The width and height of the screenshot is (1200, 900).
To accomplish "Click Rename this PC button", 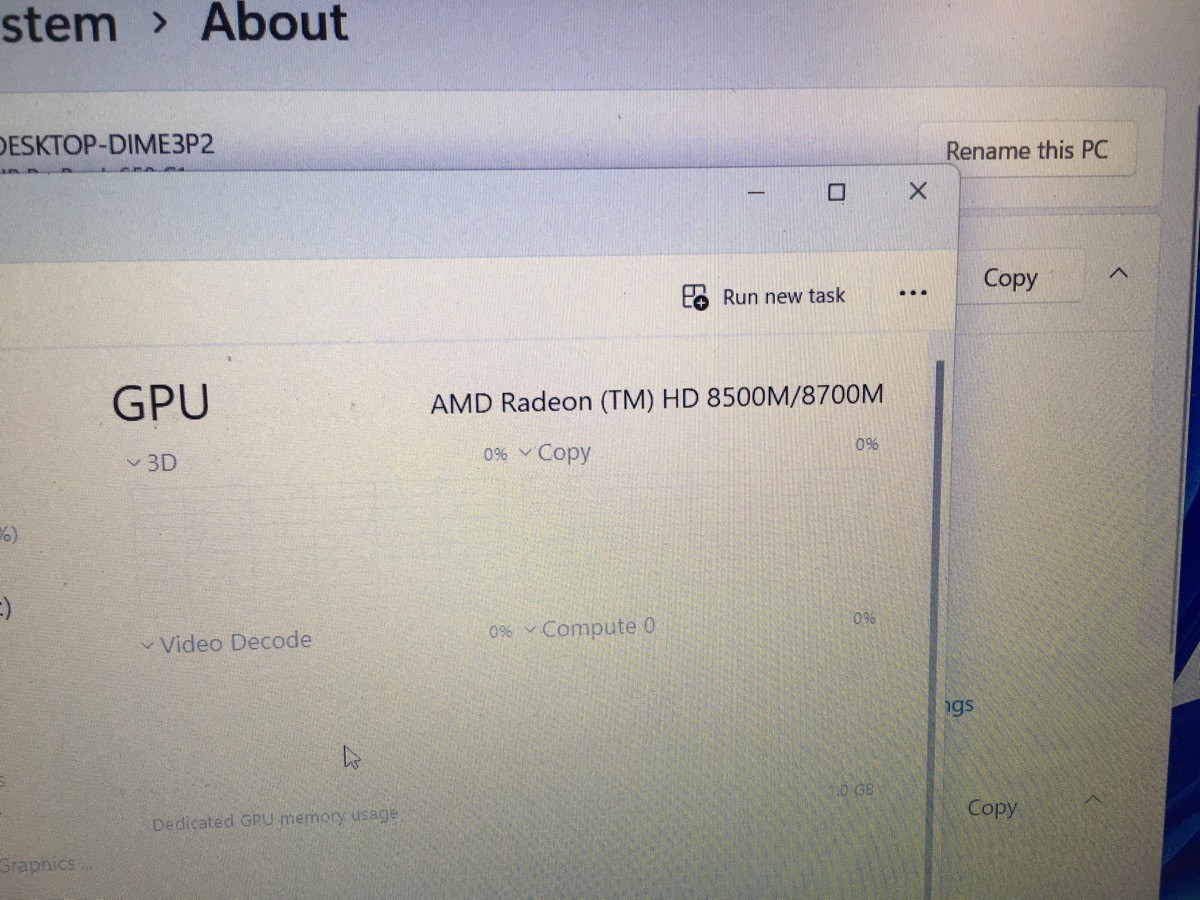I will click(x=1027, y=150).
